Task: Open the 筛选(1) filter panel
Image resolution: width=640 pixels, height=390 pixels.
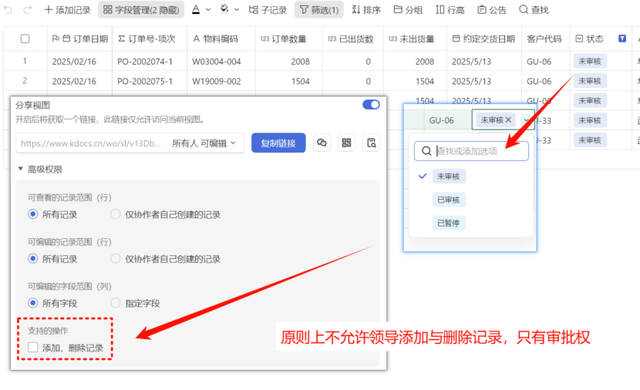Action: [319, 9]
